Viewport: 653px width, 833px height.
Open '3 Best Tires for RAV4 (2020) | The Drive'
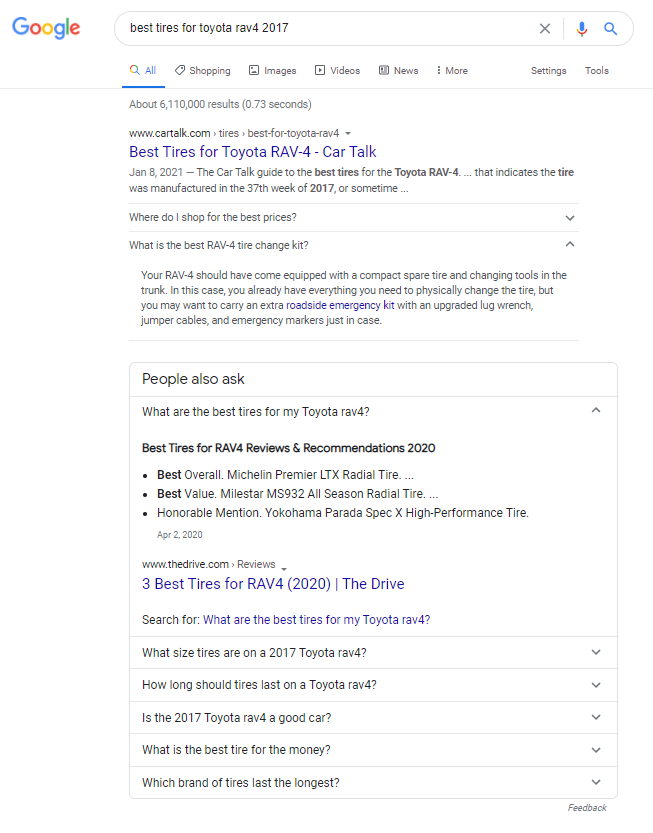(273, 584)
